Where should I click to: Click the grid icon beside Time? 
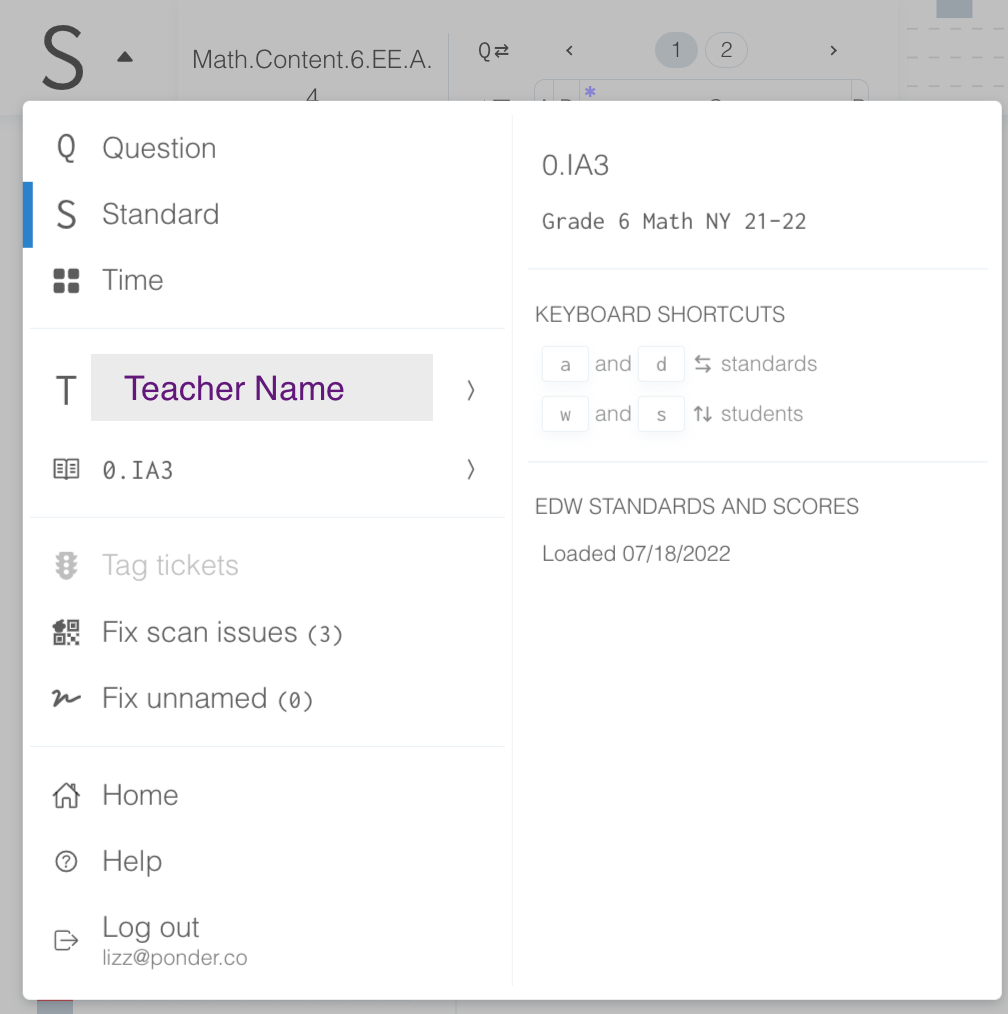(x=66, y=281)
